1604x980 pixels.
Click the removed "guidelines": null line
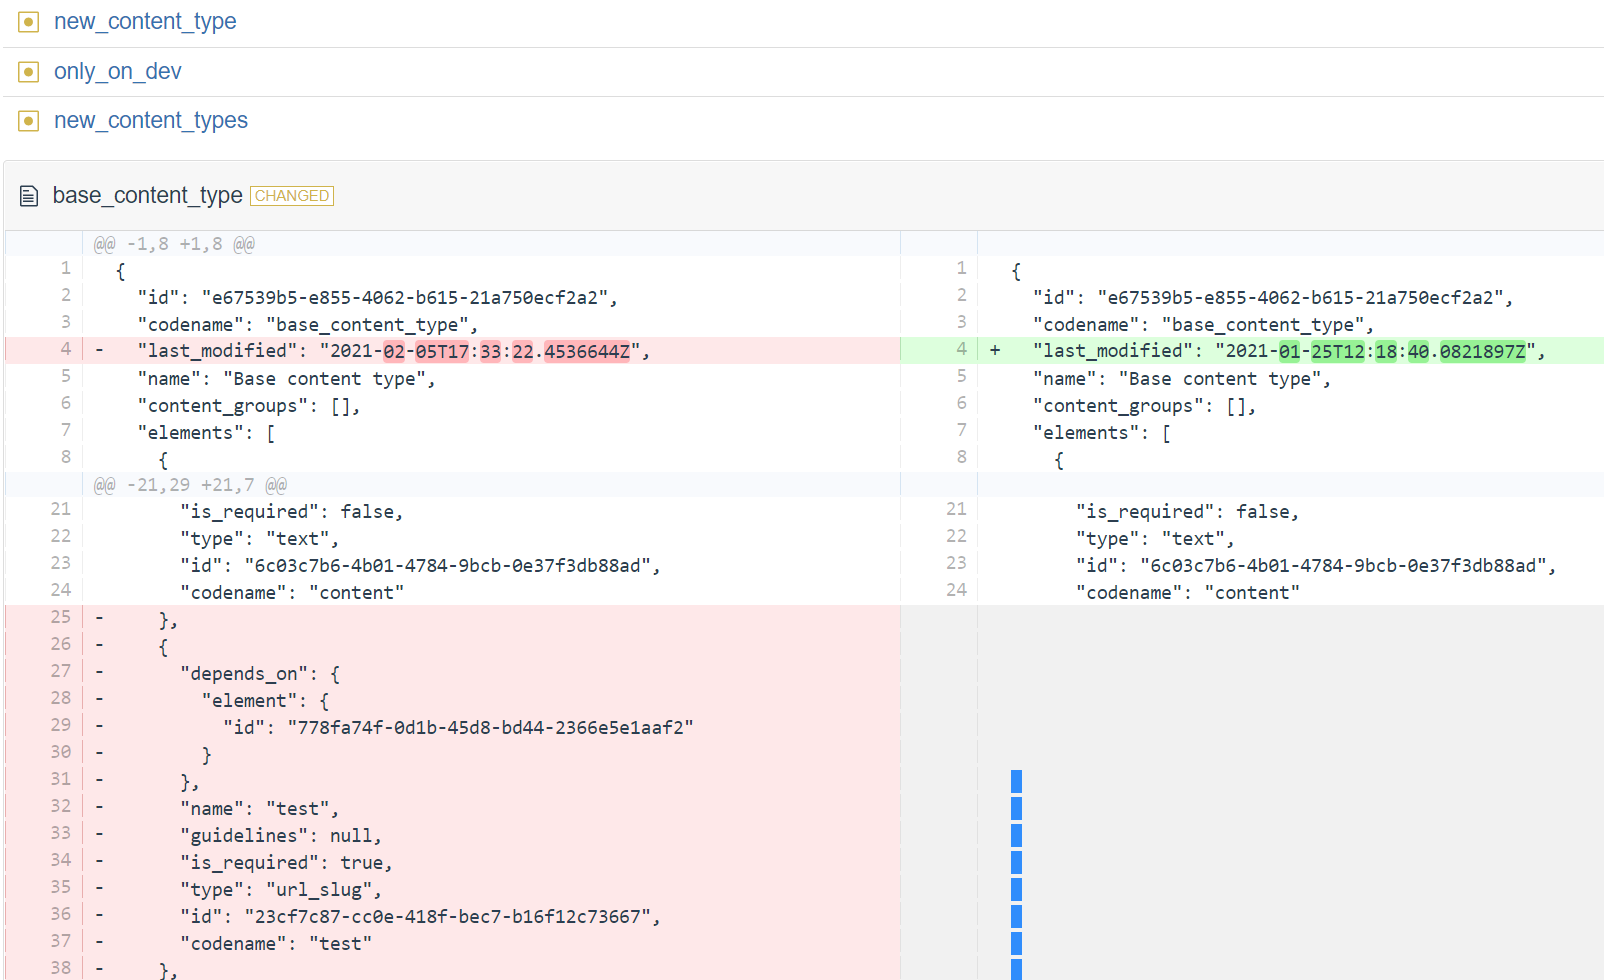click(281, 836)
